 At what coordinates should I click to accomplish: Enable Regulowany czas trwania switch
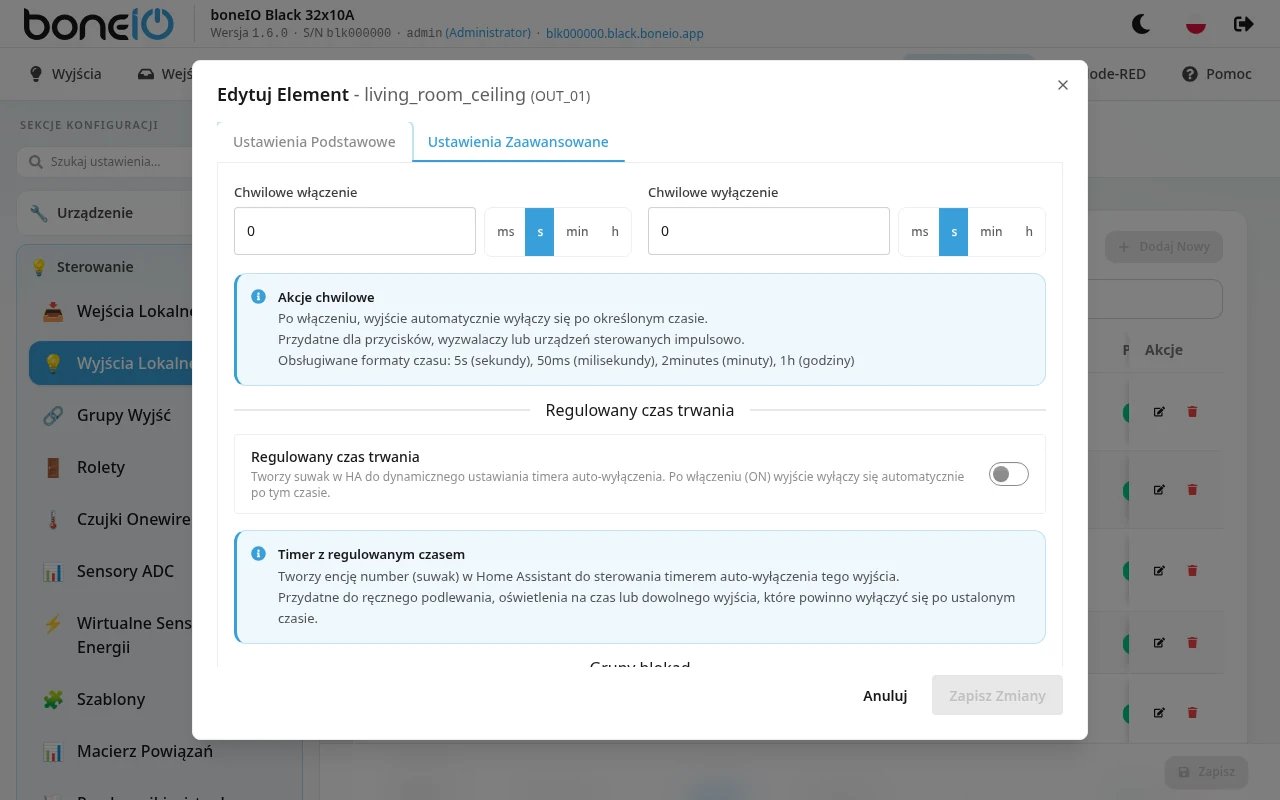coord(1008,475)
